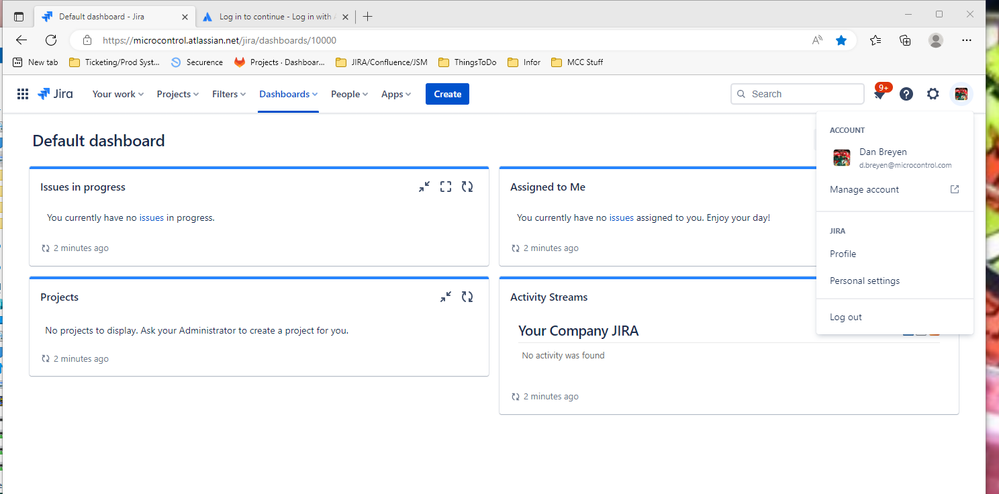The image size is (999, 494).
Task: Click the read aloud icon in the address bar
Action: pos(817,40)
